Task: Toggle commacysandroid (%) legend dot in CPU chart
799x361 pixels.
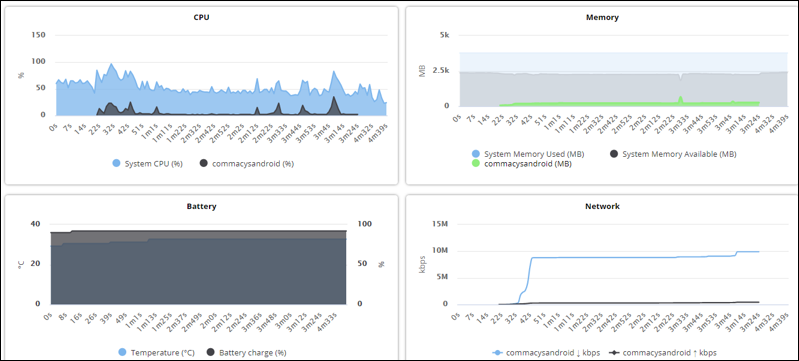Action: (204, 164)
